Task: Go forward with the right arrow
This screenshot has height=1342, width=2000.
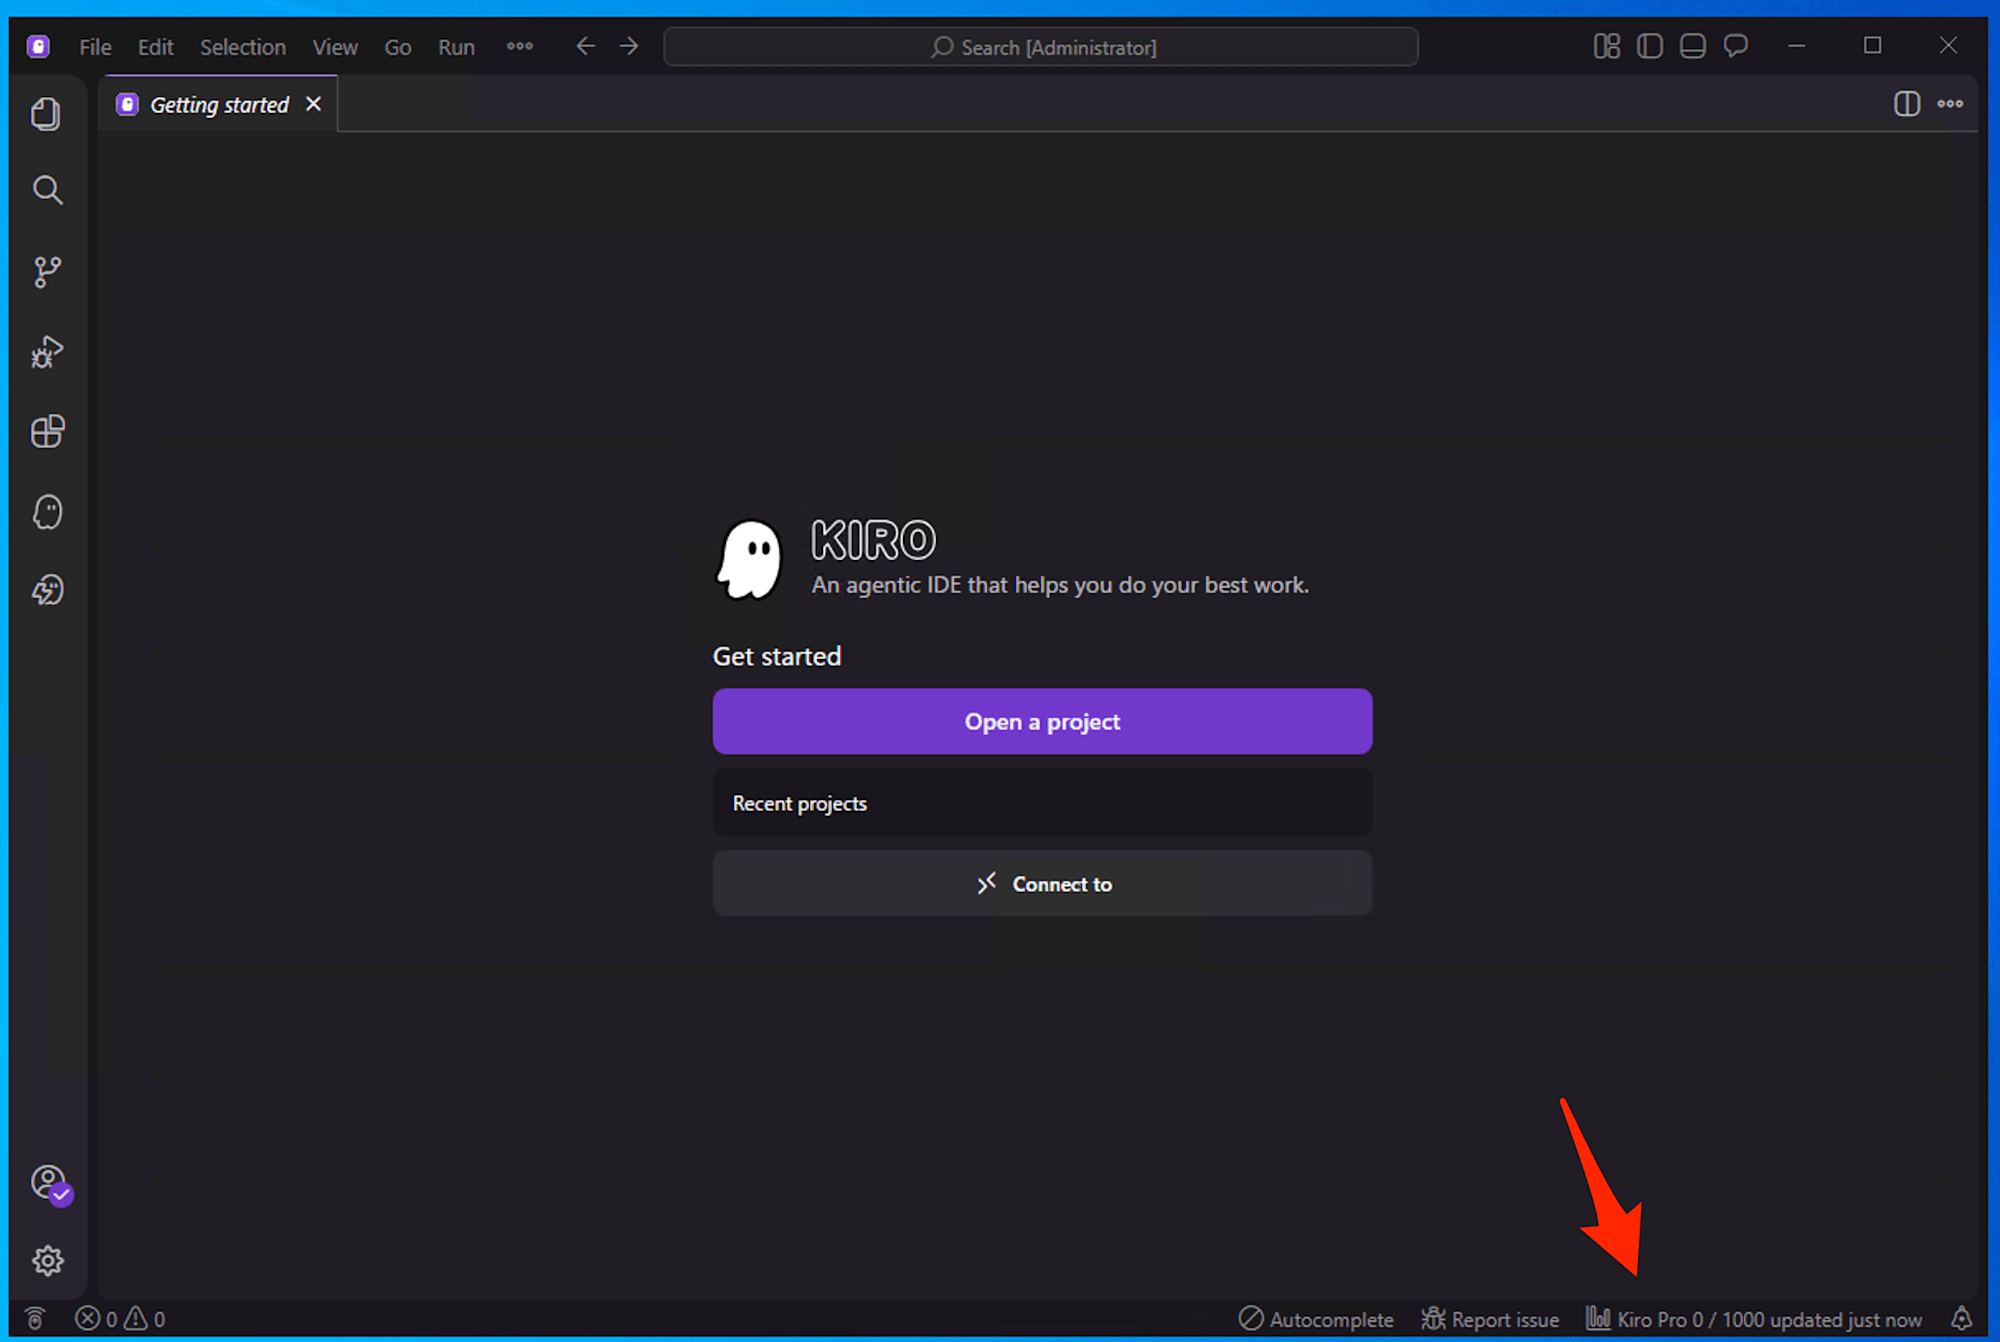Action: [629, 46]
